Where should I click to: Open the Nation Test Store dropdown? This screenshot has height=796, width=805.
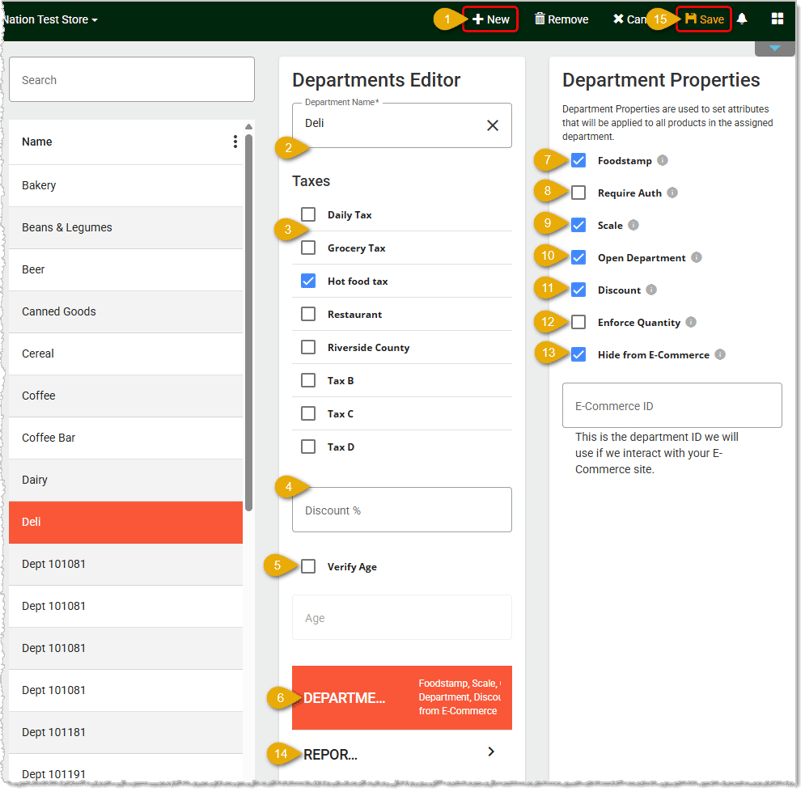coord(49,20)
